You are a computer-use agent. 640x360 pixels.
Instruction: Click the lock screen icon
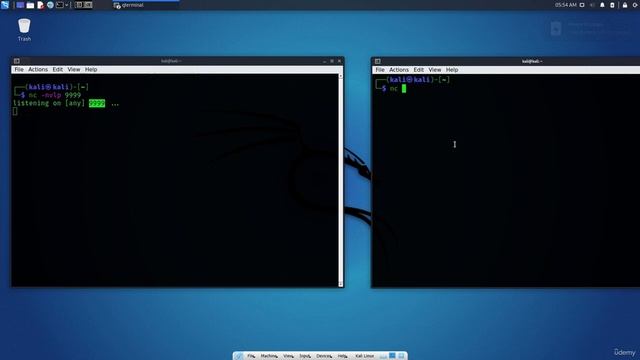pos(625,5)
